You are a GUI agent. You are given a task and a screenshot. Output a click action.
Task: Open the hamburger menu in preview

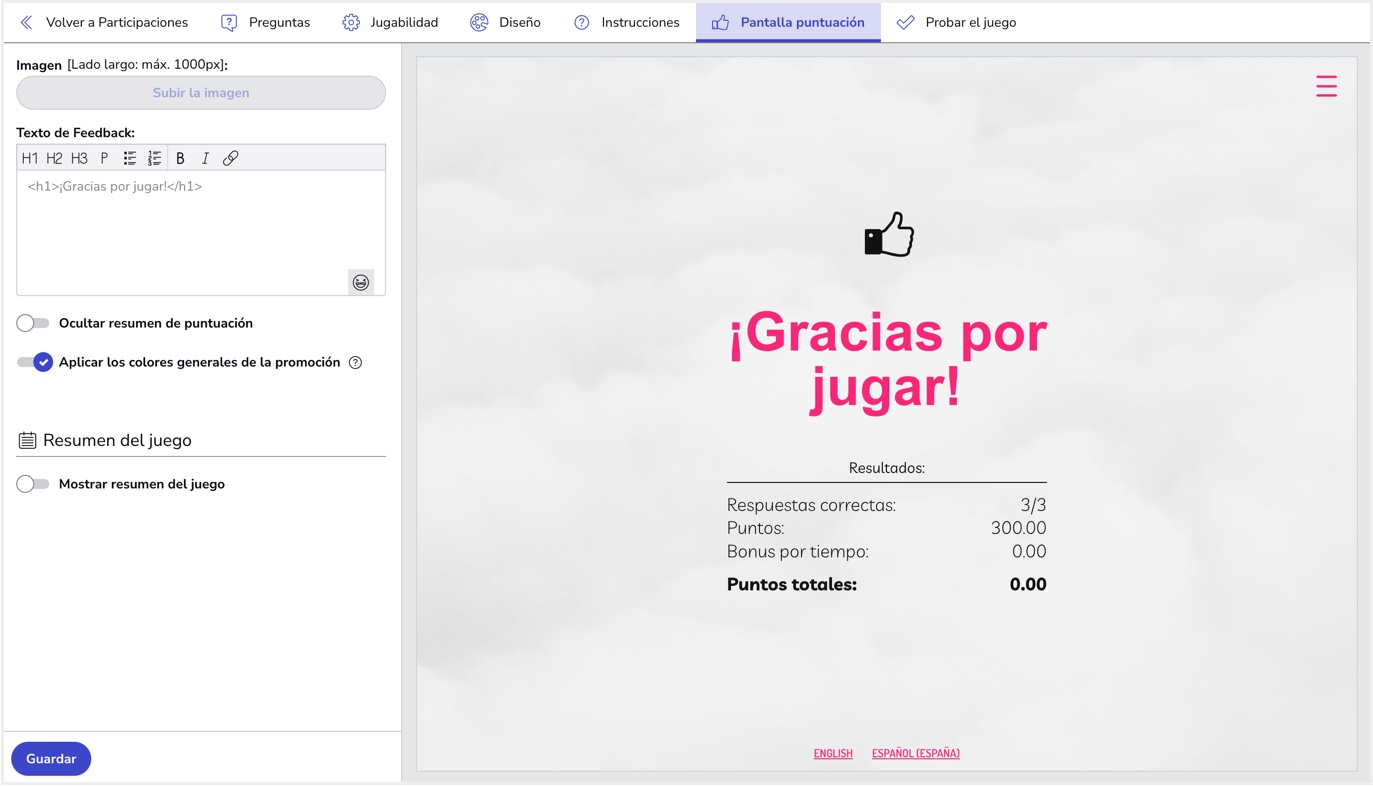pyautogui.click(x=1326, y=86)
